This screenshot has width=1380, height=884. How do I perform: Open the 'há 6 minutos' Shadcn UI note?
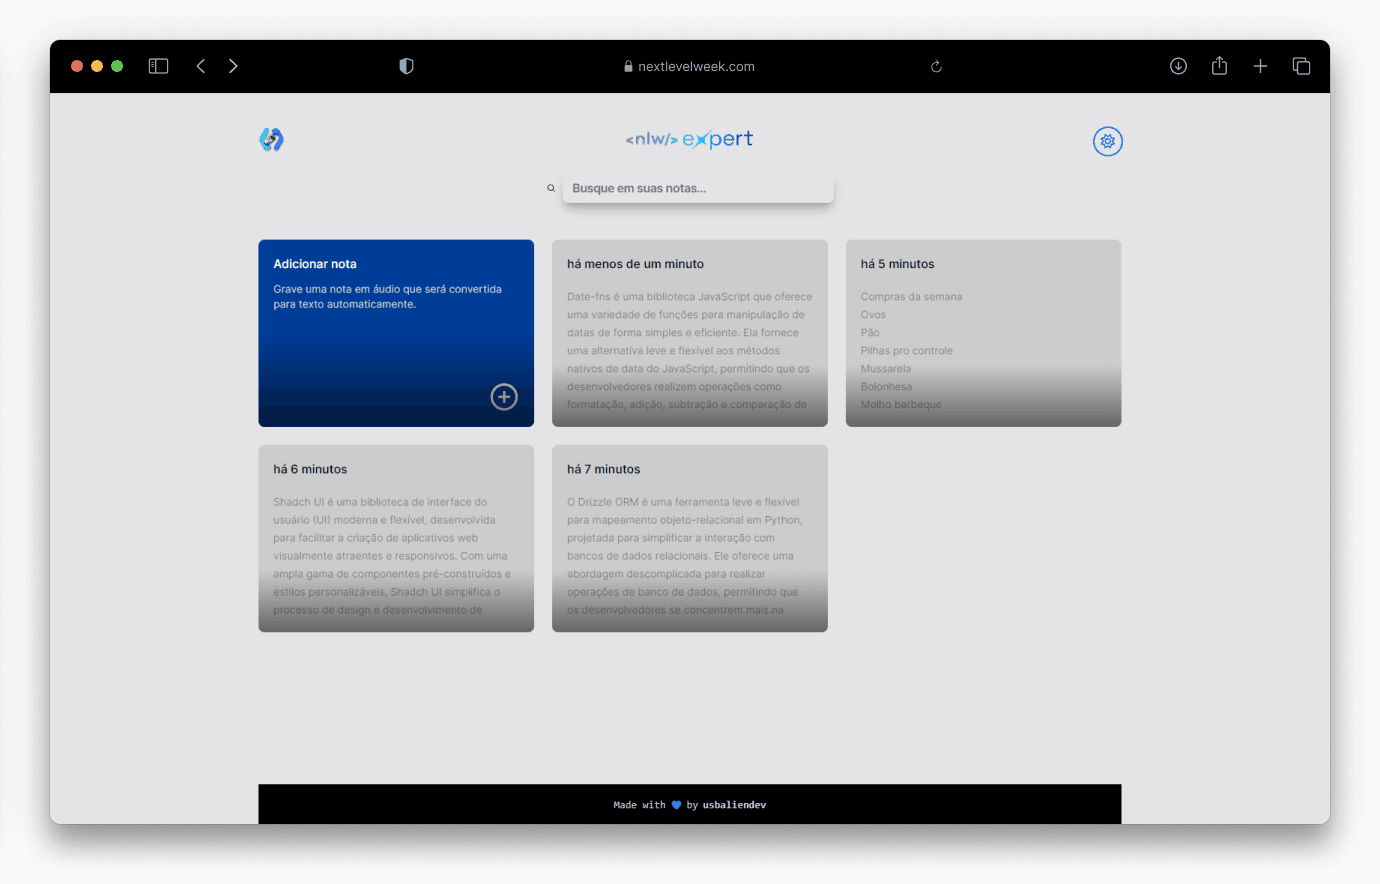(x=396, y=539)
